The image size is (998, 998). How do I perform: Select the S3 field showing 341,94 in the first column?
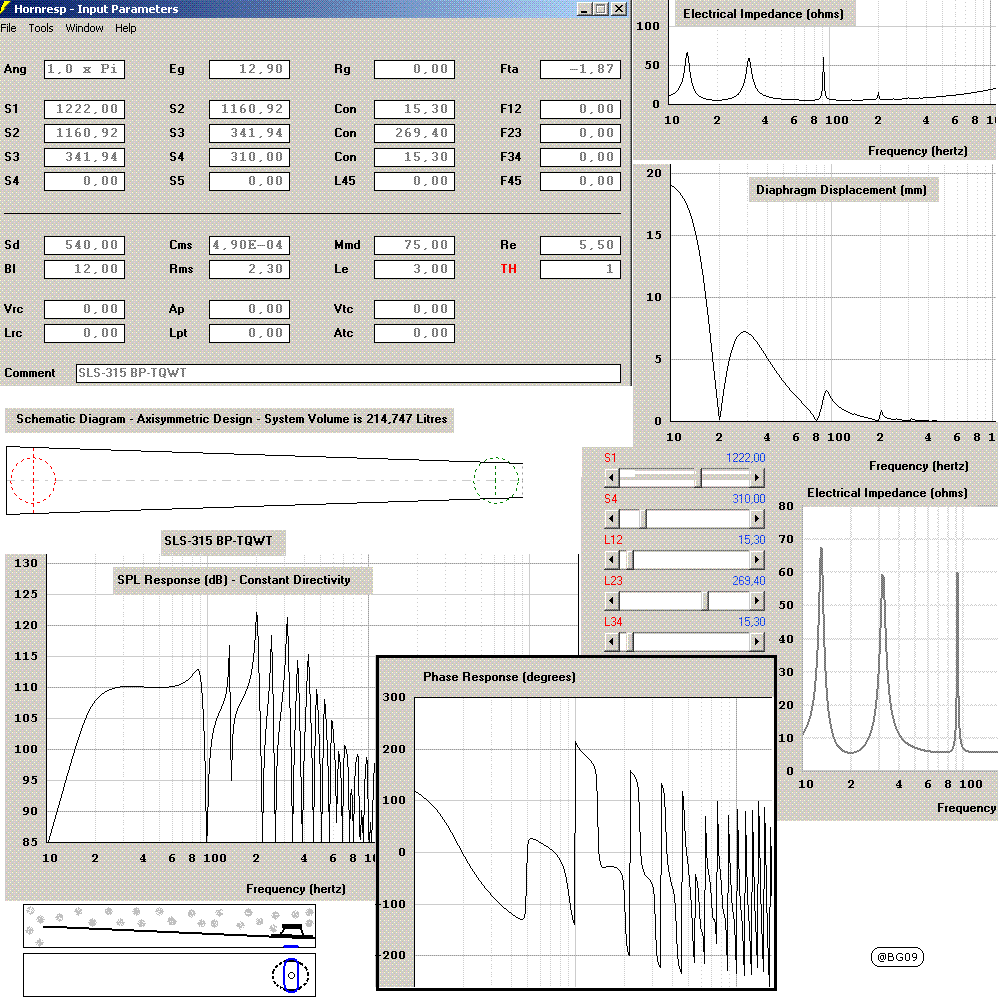[84, 157]
